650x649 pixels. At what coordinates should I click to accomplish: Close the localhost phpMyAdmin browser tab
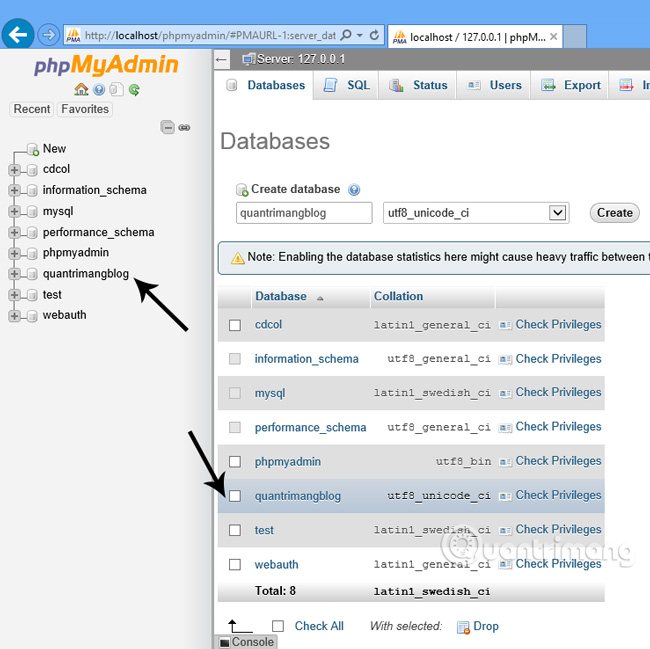(553, 36)
